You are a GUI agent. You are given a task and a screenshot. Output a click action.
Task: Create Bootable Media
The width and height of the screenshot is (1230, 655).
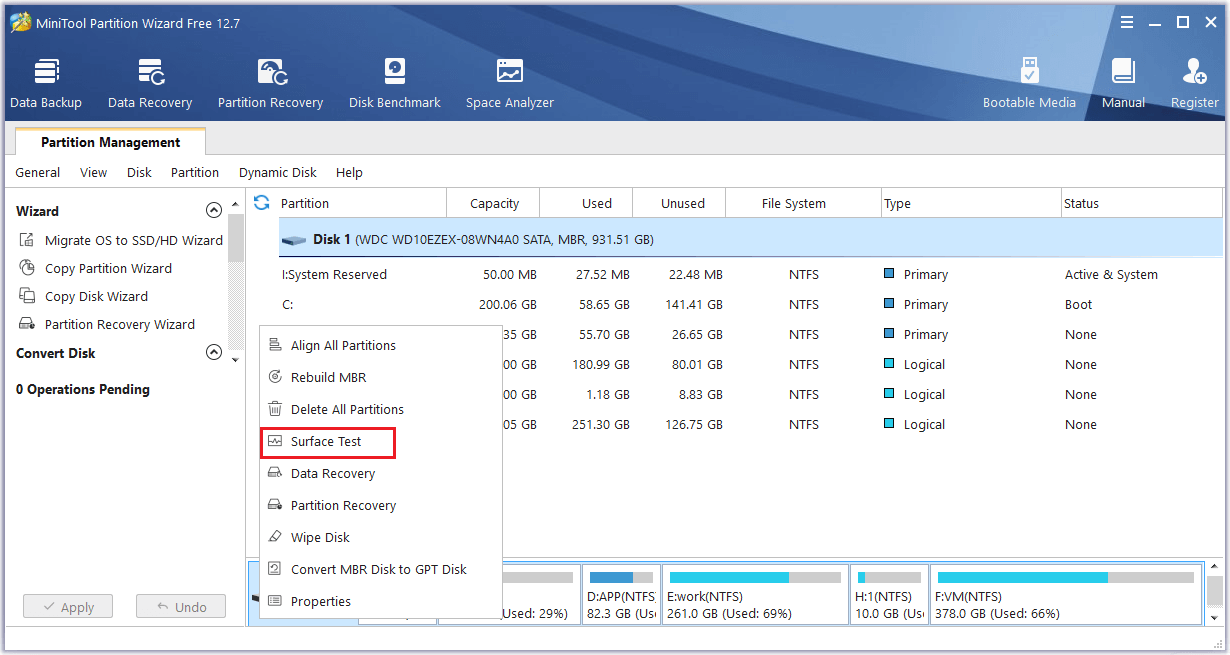(1029, 84)
